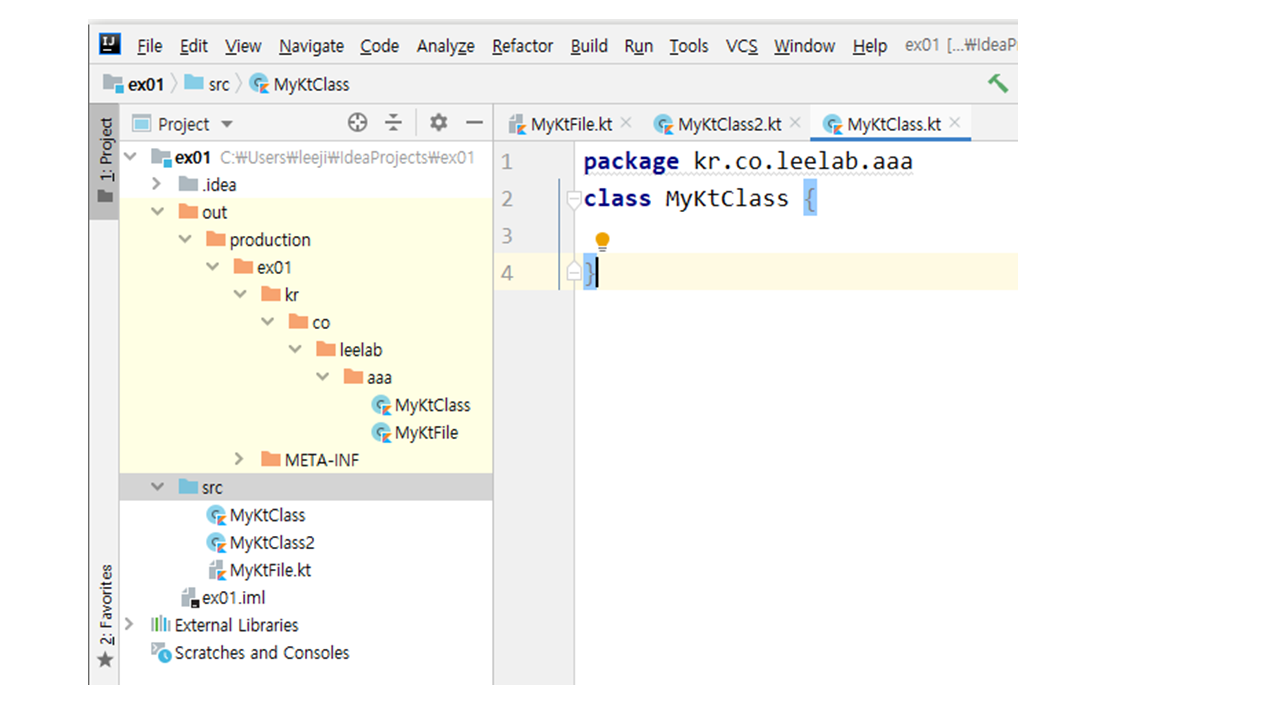1280x720 pixels.
Task: Toggle the 2: Favorites tool window button
Action: coord(105,615)
